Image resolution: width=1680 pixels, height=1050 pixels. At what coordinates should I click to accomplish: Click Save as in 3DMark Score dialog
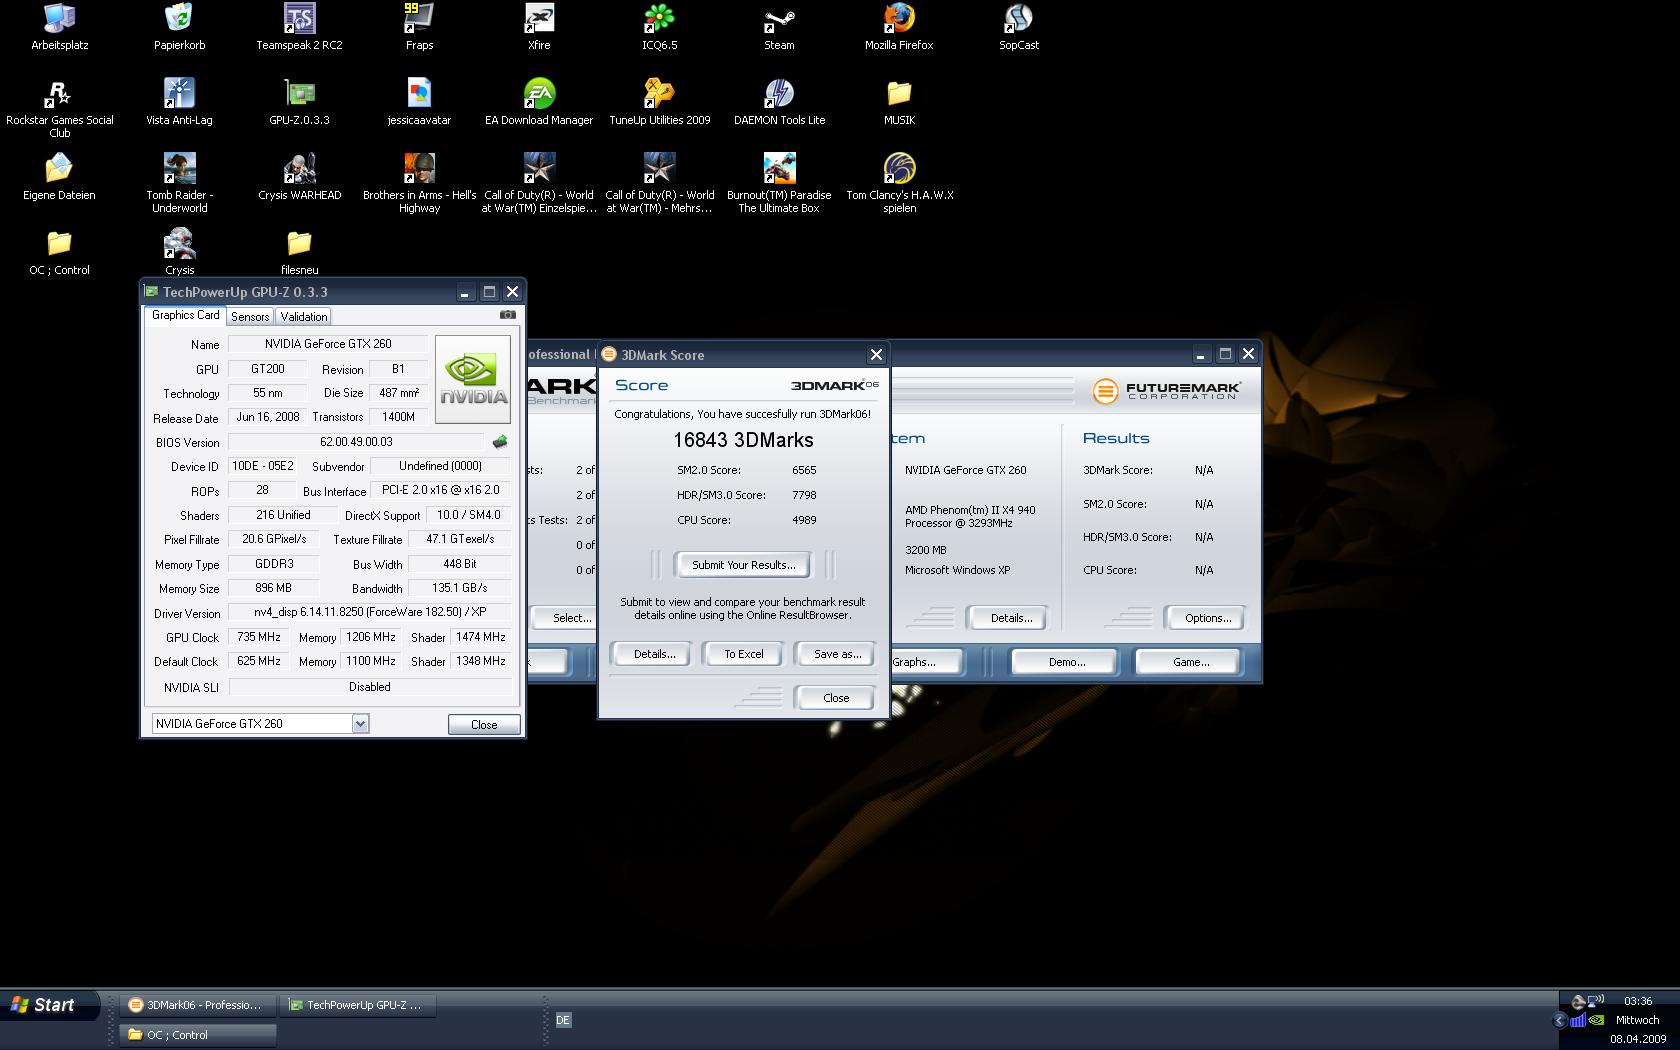(x=837, y=654)
